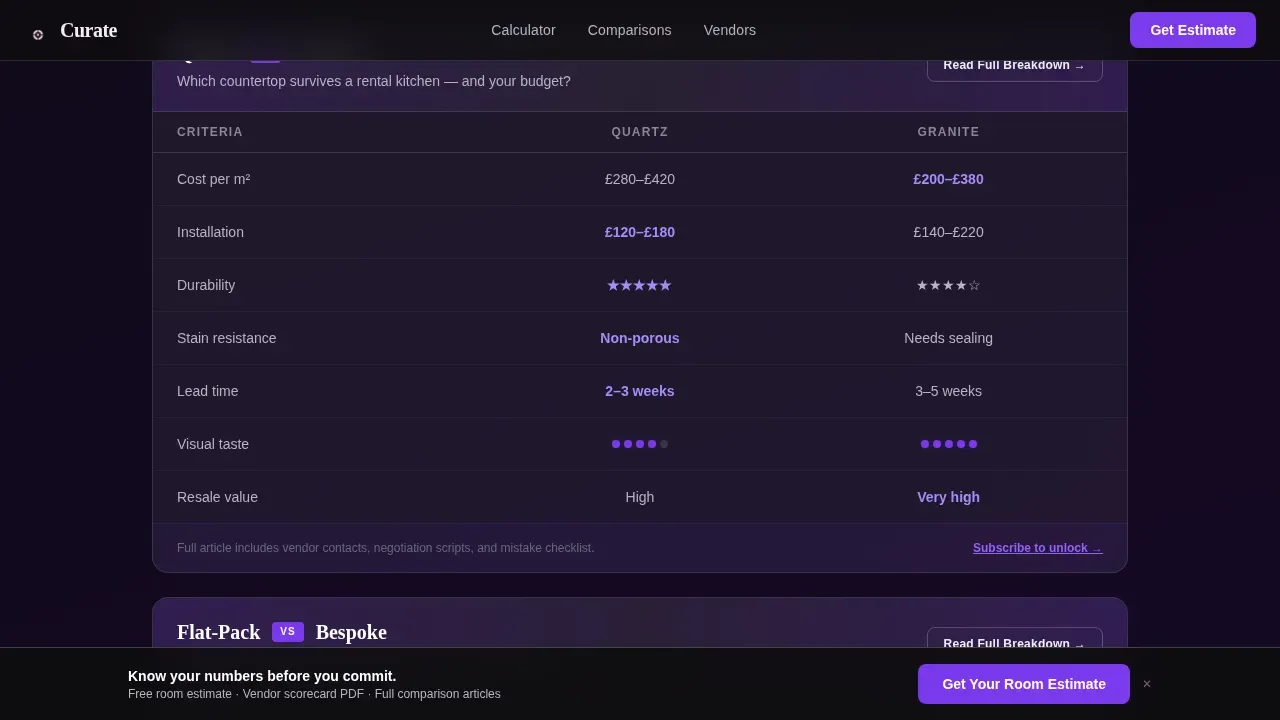The height and width of the screenshot is (720, 1280).
Task: Click Granite cost £200–£380 value
Action: tap(948, 179)
